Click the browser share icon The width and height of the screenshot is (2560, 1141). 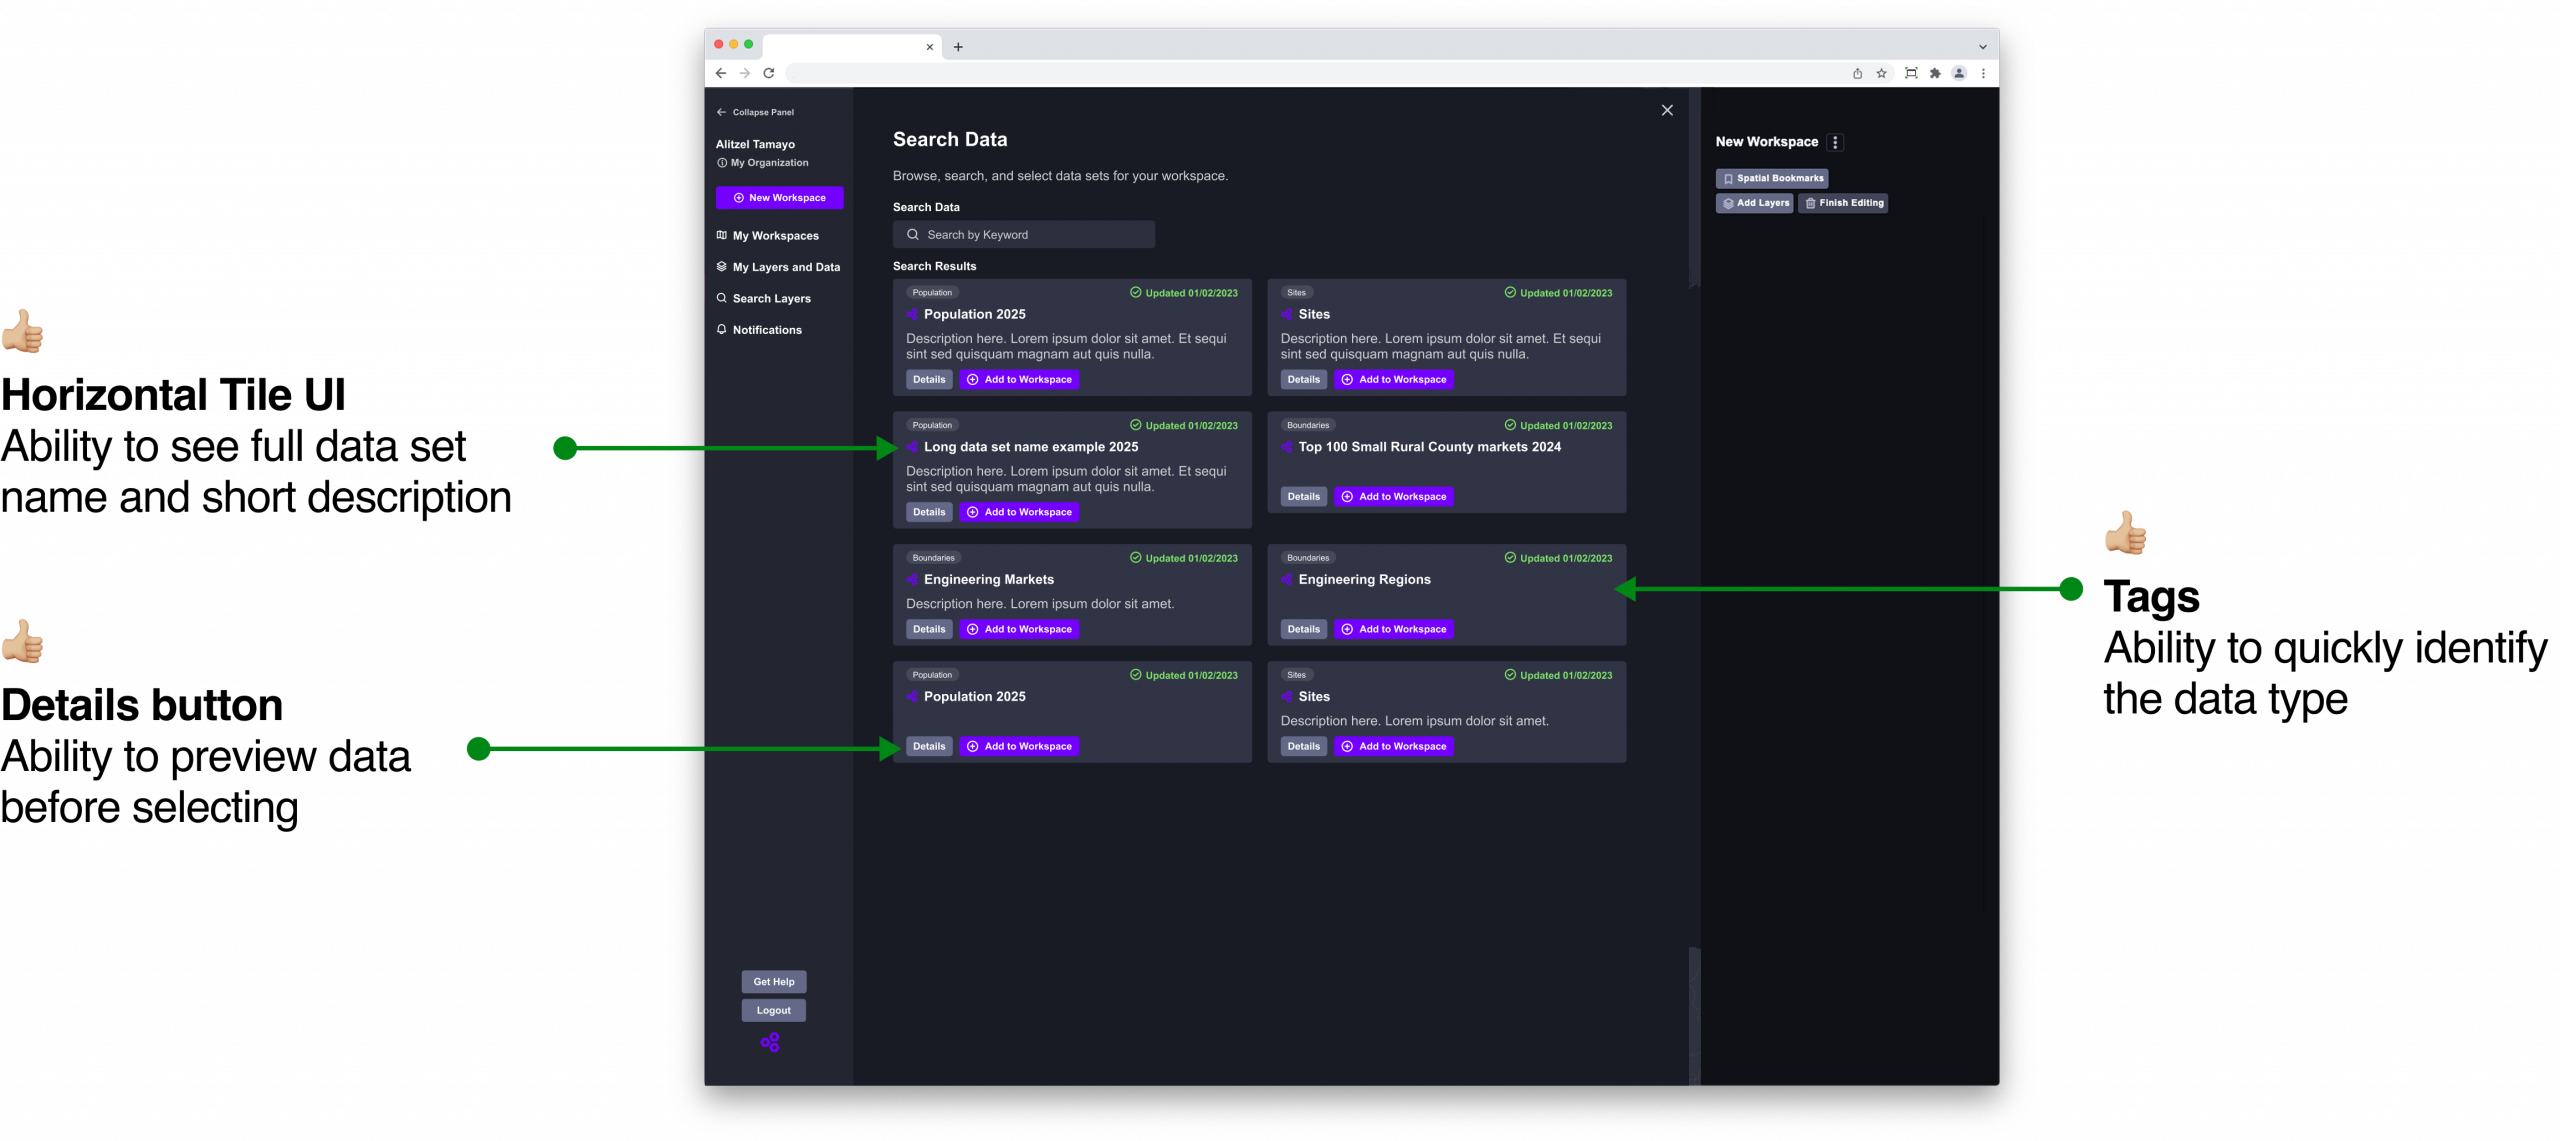coord(1857,73)
